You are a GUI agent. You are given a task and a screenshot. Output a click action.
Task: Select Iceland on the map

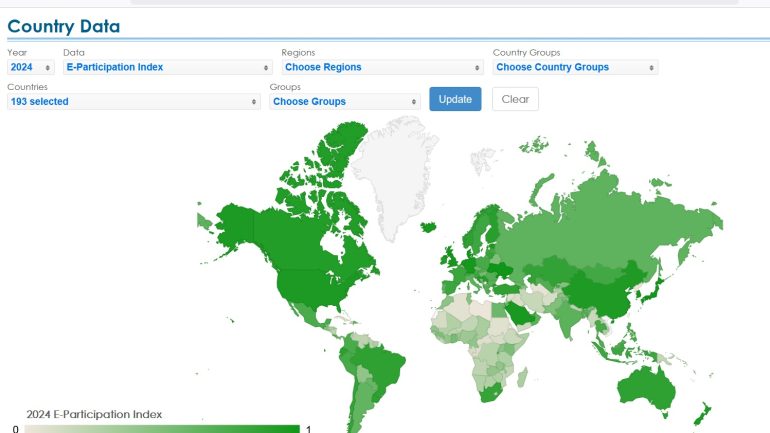click(x=429, y=227)
